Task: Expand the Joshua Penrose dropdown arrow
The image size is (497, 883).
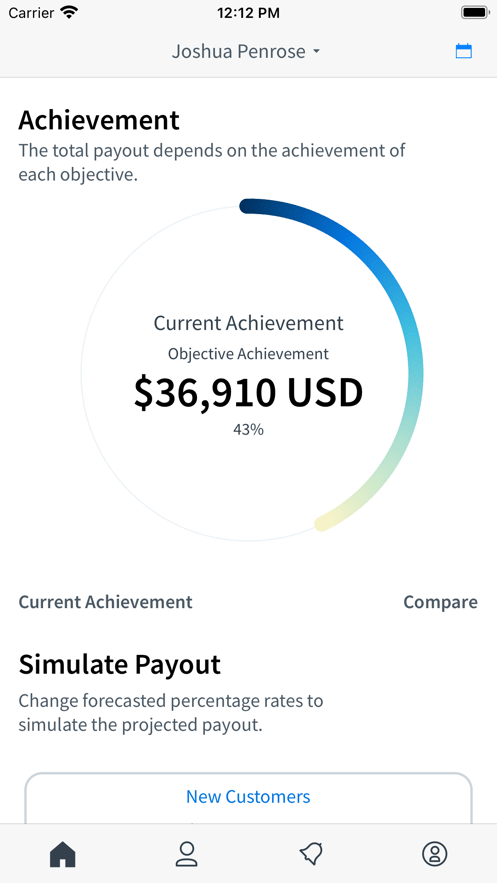Action: point(316,52)
